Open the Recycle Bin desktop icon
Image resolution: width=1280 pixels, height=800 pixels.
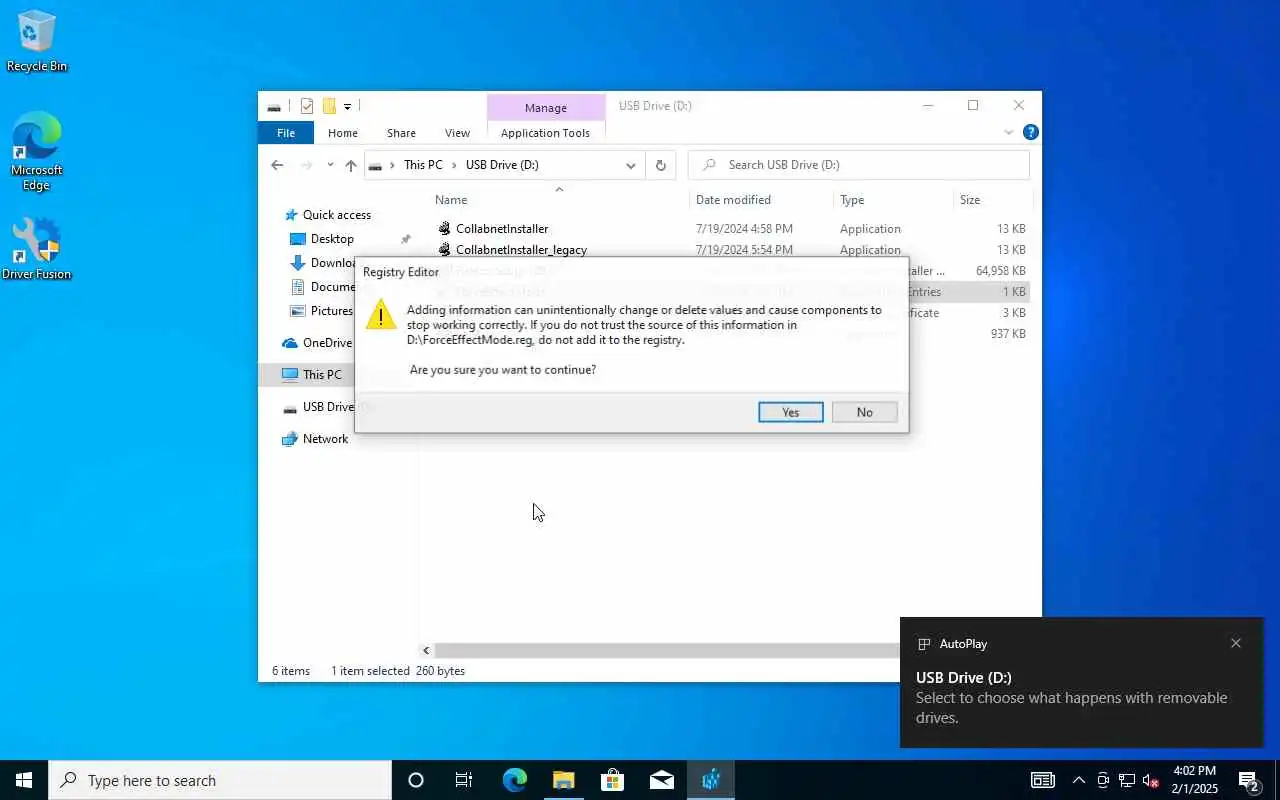click(x=37, y=41)
